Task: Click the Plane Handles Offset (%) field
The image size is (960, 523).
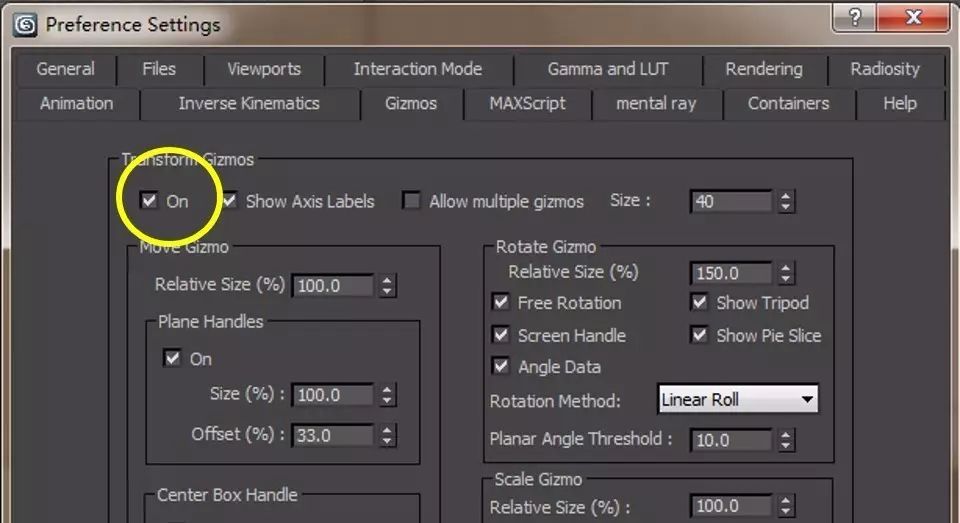Action: pyautogui.click(x=332, y=435)
